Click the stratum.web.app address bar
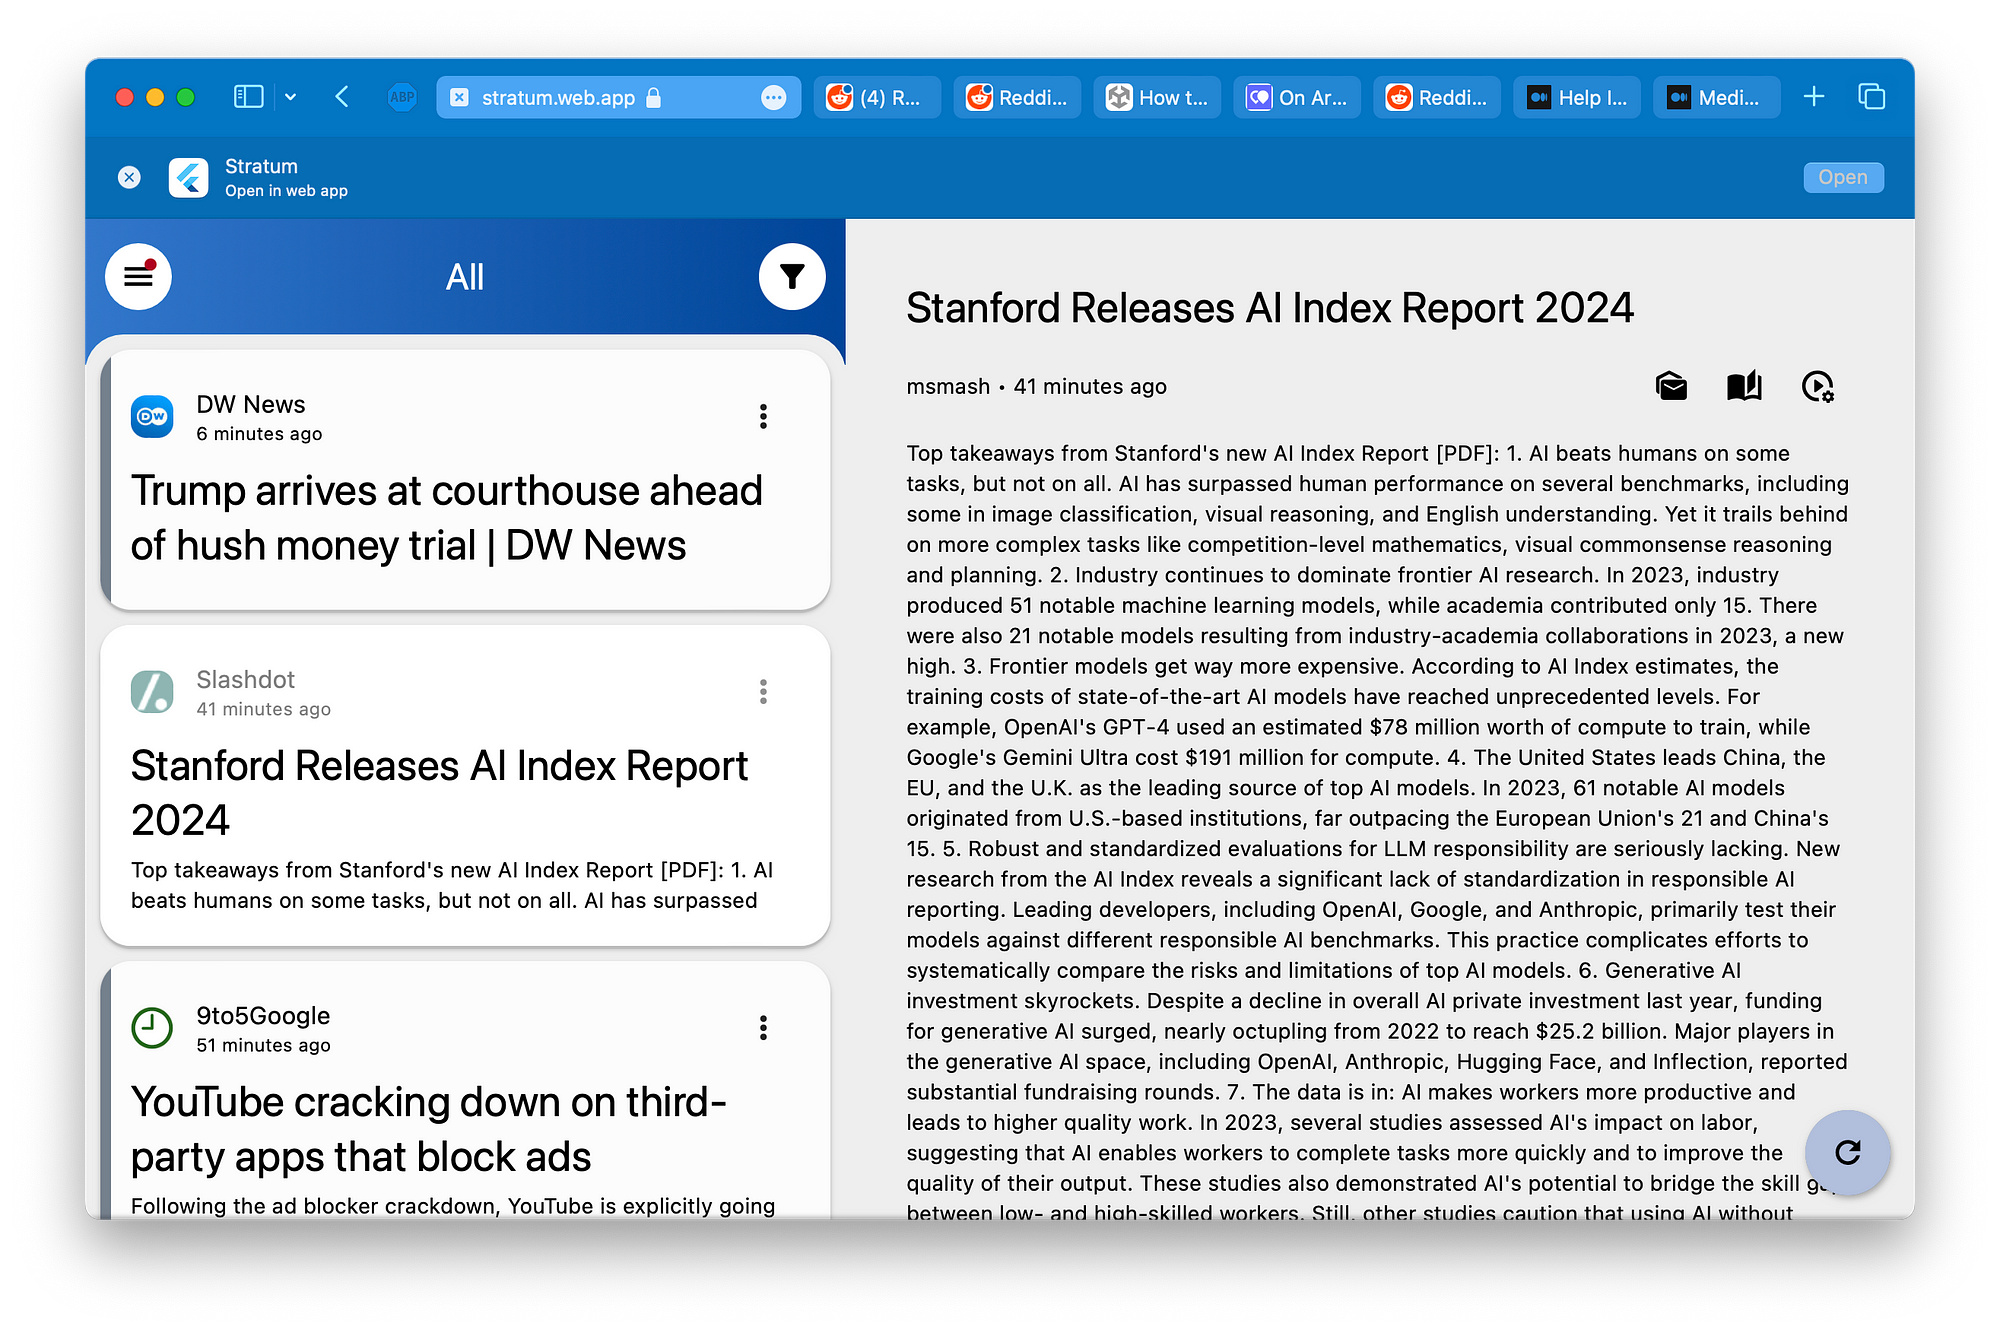Screen dimensions: 2000x1332 [x=618, y=97]
